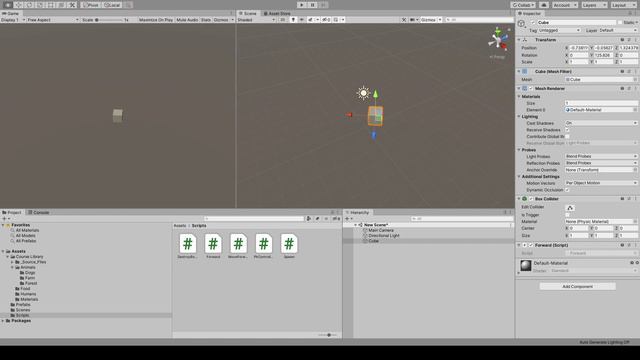Toggle Forward script enabled checkbox

[531, 245]
